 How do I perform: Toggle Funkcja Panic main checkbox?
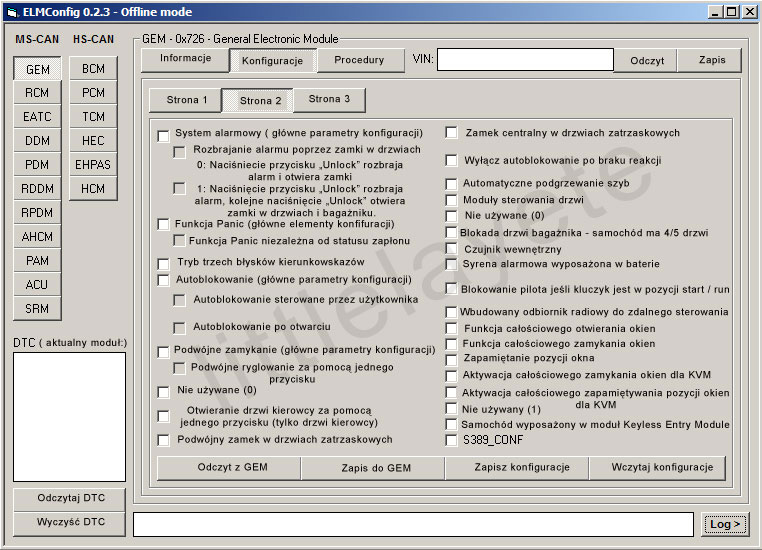(x=163, y=224)
